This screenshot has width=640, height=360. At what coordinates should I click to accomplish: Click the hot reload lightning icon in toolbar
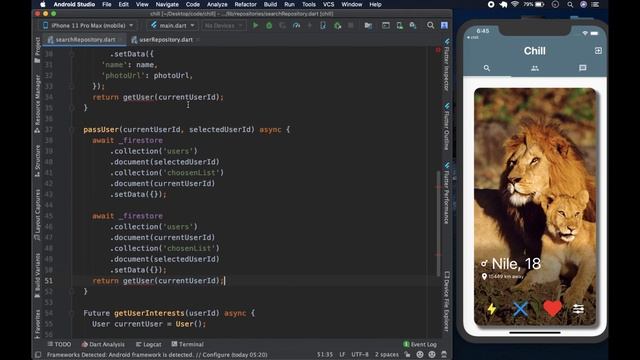[x=309, y=25]
